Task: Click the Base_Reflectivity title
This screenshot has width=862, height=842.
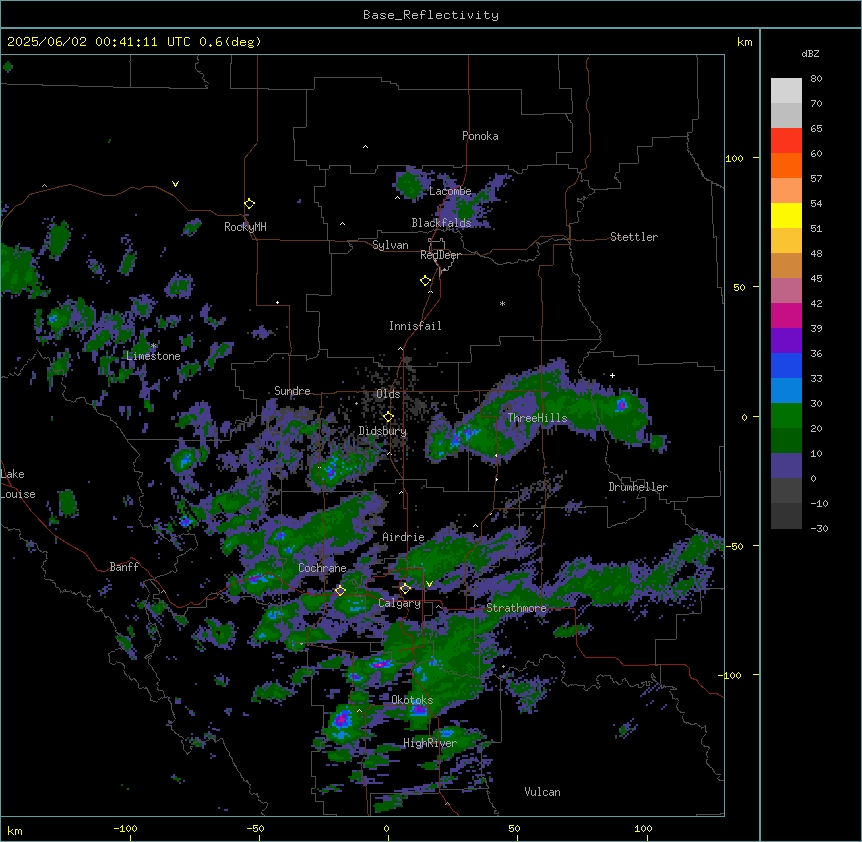Action: (431, 15)
